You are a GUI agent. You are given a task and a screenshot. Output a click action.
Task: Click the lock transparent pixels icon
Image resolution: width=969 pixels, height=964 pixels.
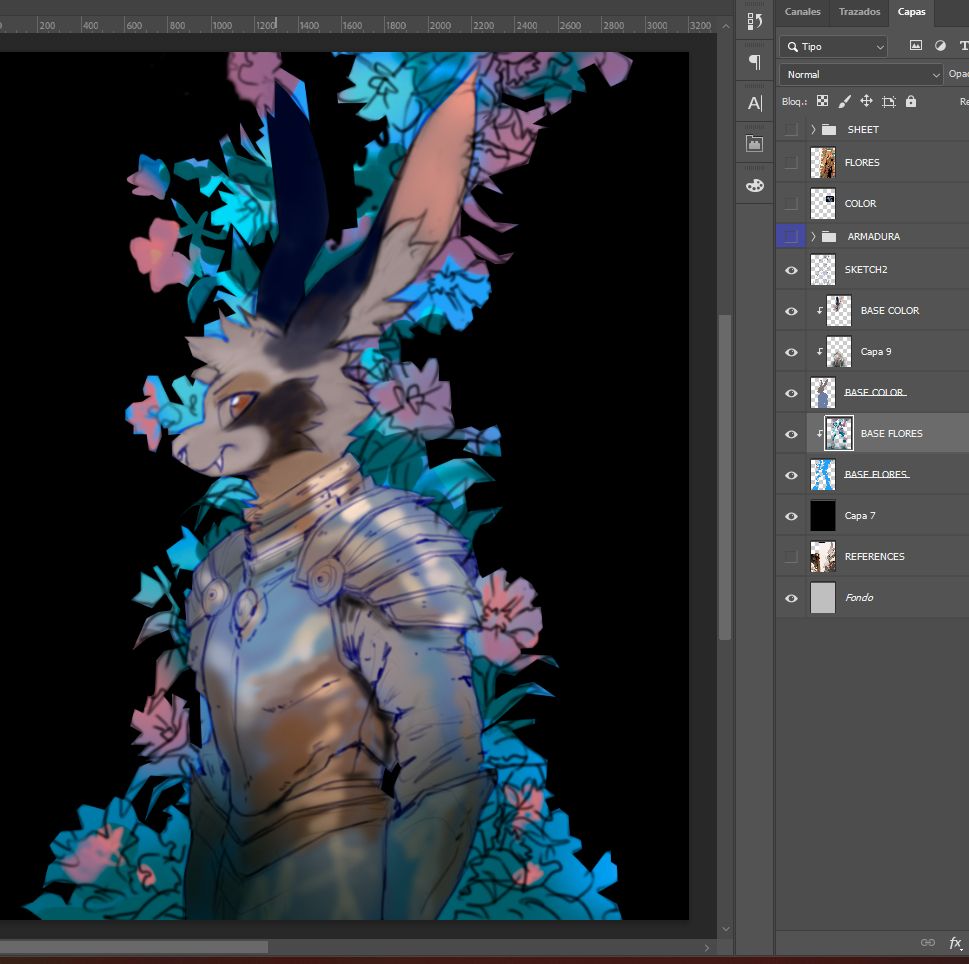point(822,101)
